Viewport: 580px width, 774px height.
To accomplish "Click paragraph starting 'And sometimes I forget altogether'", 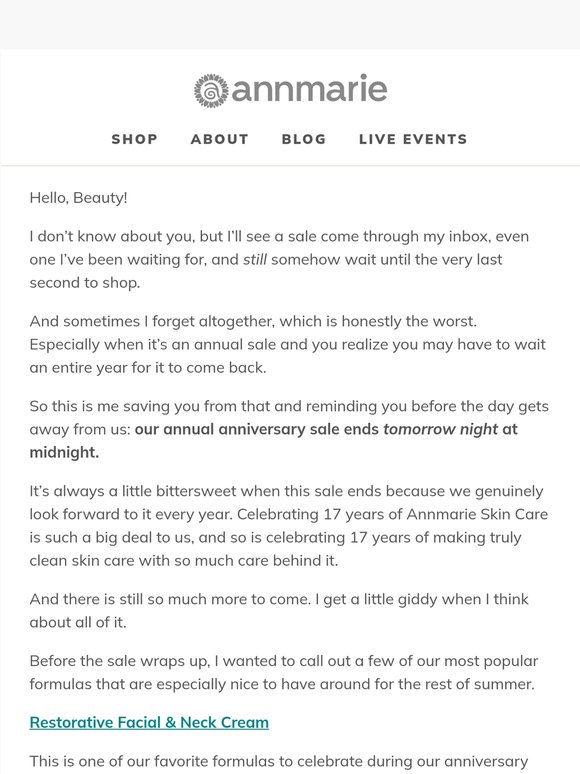I will [x=287, y=344].
